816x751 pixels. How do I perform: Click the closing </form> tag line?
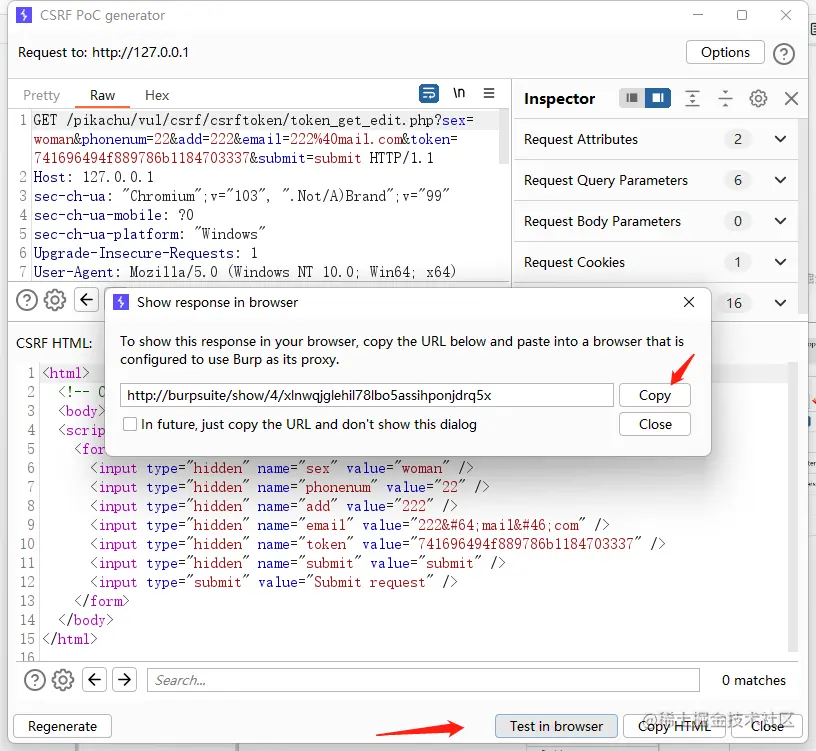[x=101, y=601]
